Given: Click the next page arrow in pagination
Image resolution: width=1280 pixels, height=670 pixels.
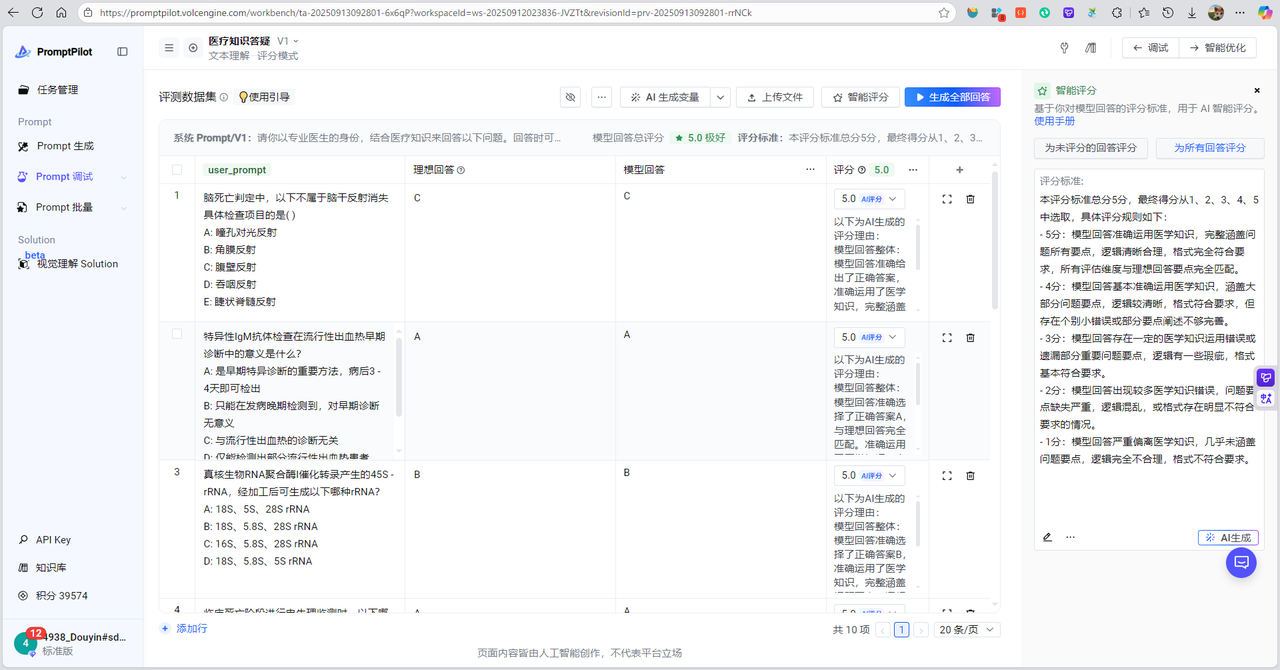Looking at the screenshot, I should (921, 630).
